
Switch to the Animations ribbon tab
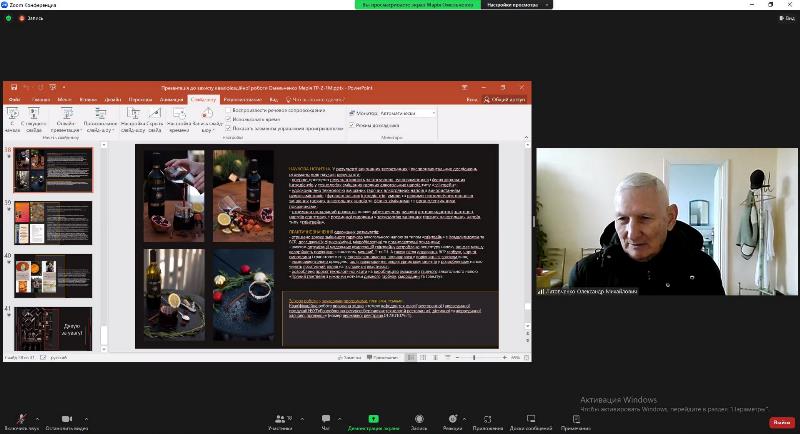171,100
